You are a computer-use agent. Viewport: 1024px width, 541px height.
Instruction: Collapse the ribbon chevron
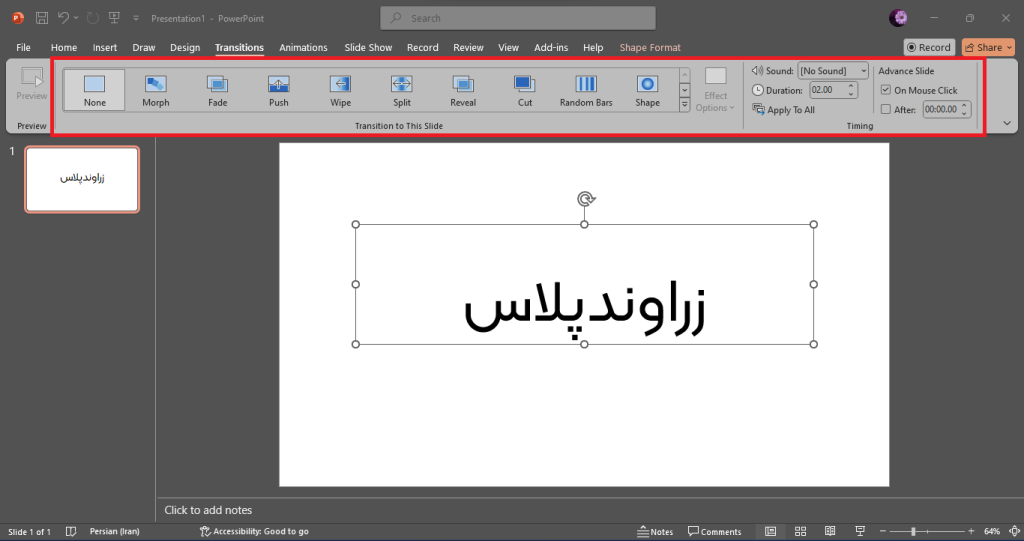(x=1006, y=123)
